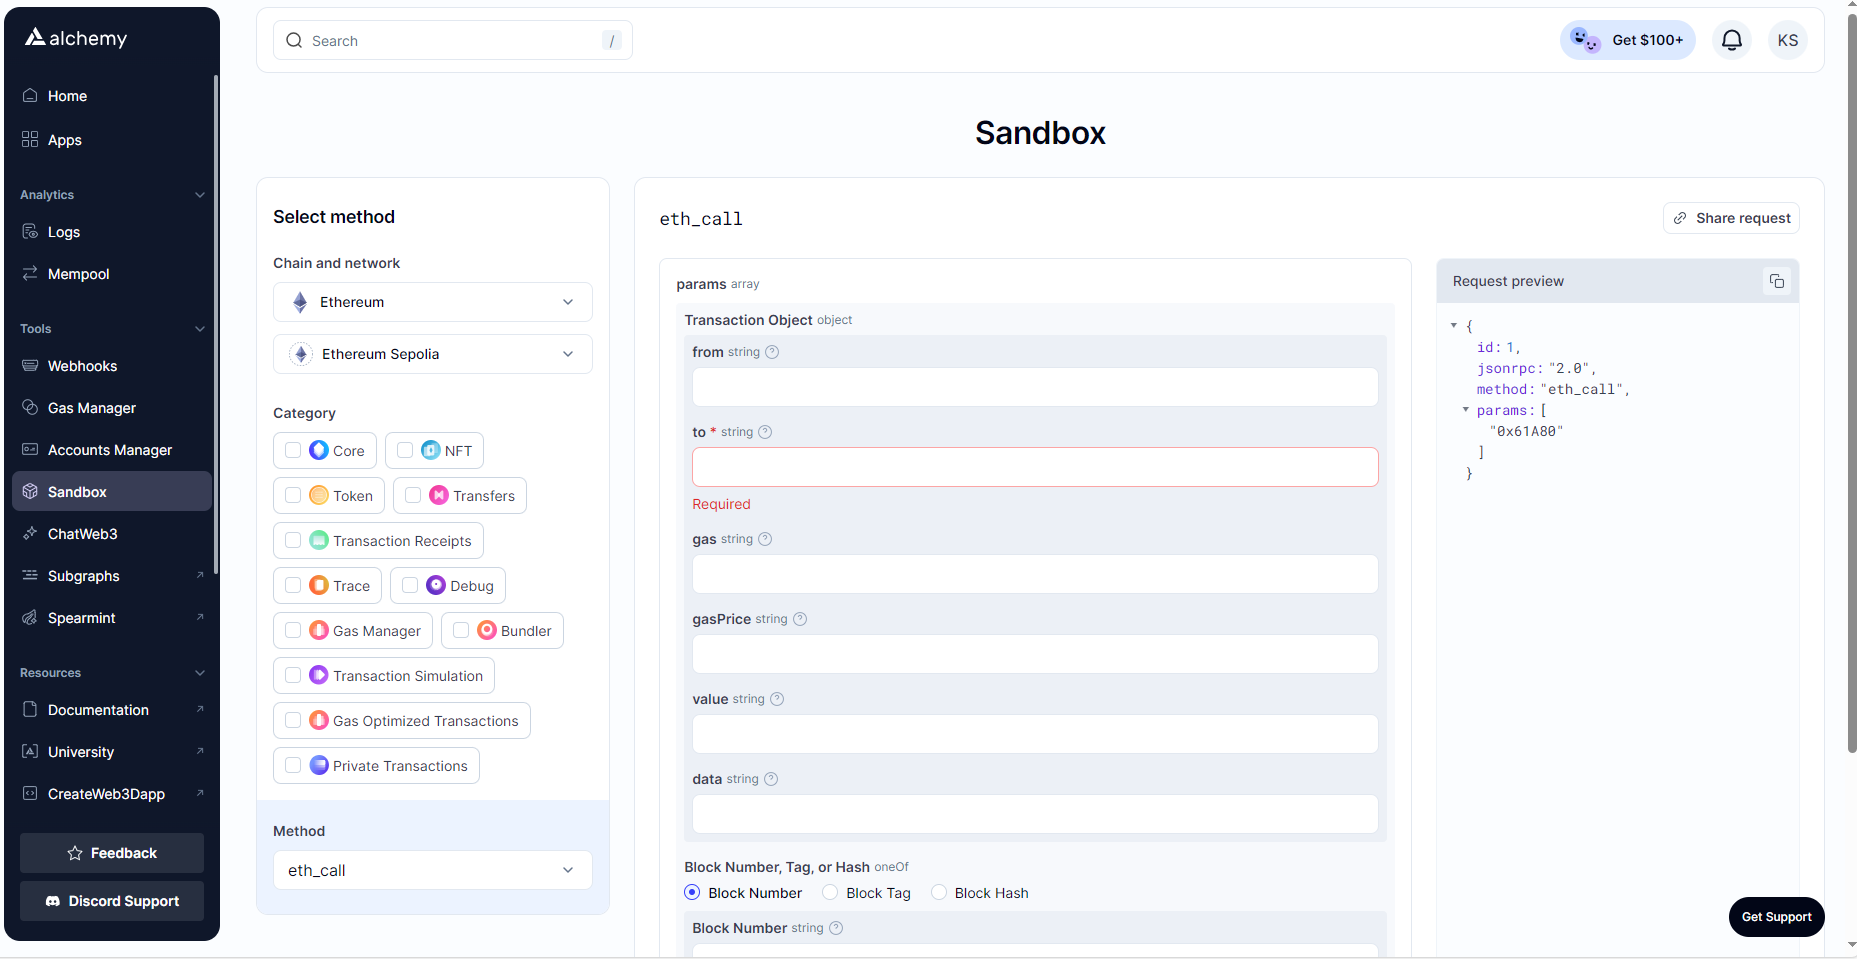The image size is (1857, 959).
Task: Collapse the Tools sidebar section
Action: point(200,329)
